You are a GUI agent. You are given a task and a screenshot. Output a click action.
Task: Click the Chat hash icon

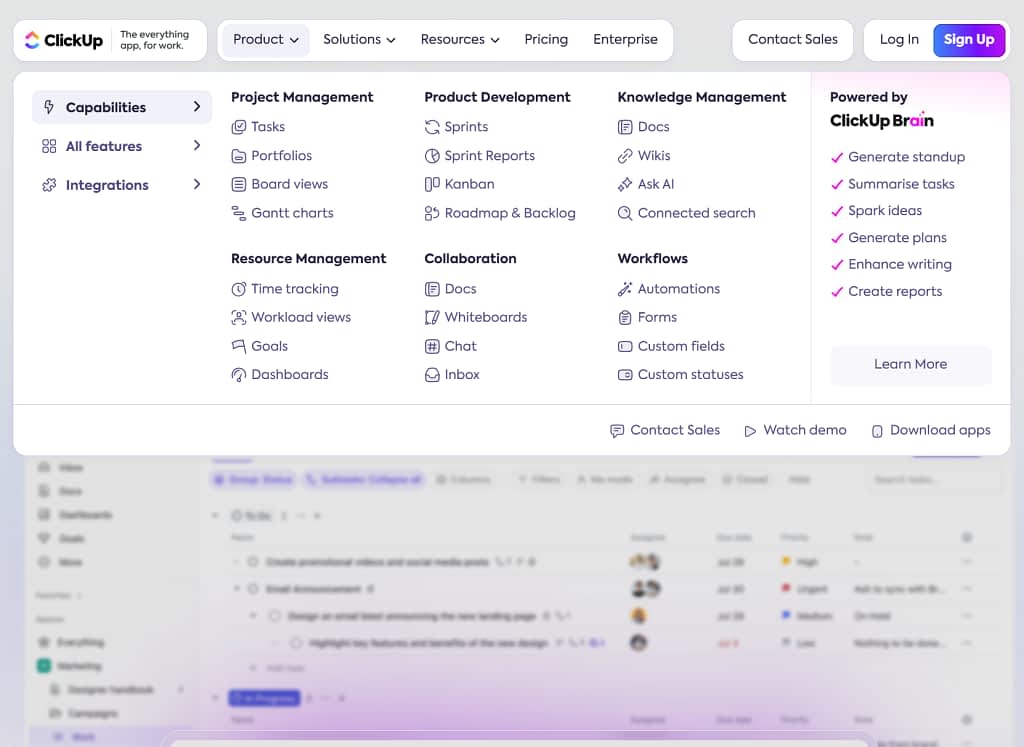(x=432, y=346)
